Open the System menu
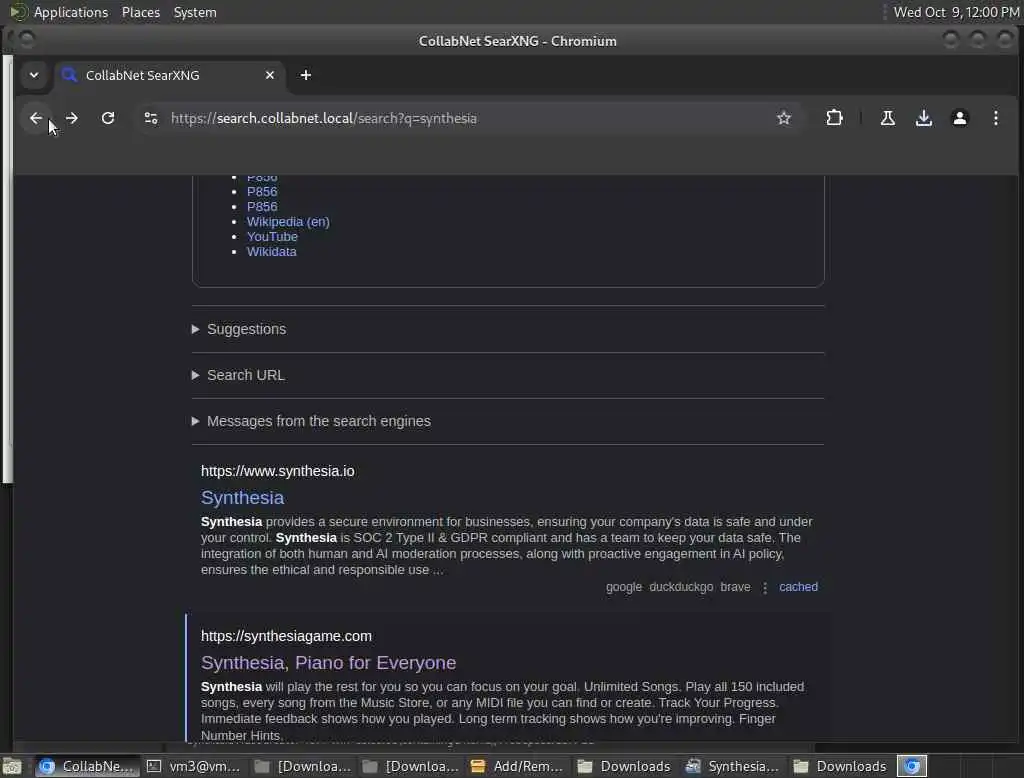This screenshot has width=1024, height=778. [x=195, y=12]
